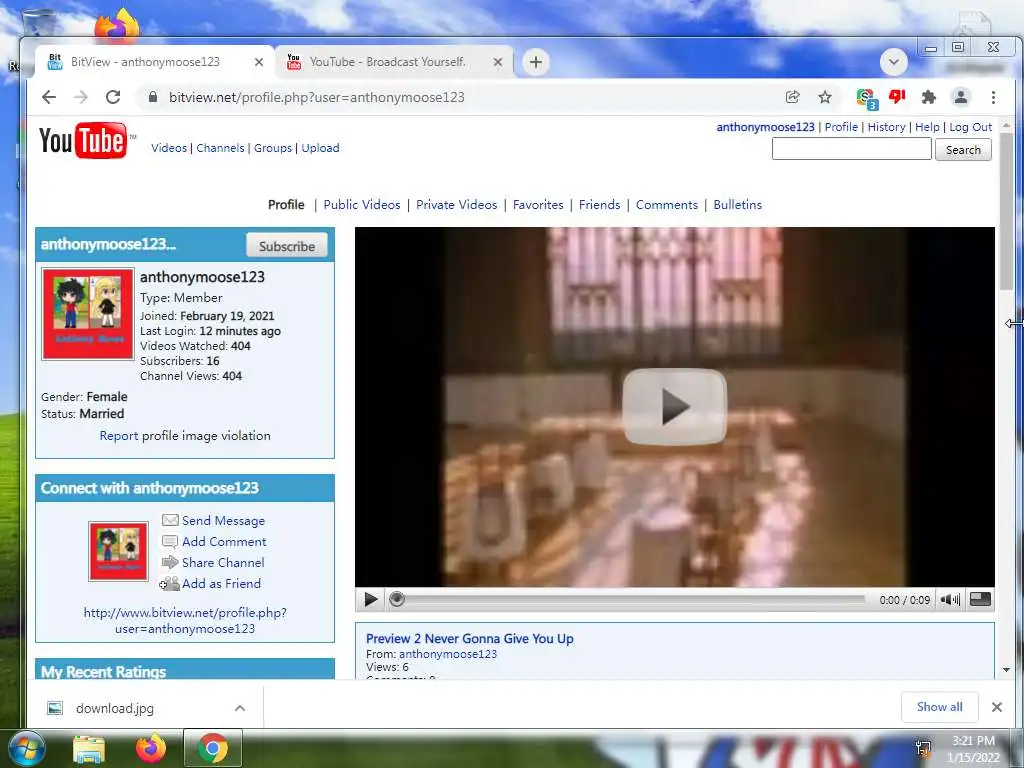Close the BitView anthonymoose123 tab

(259, 62)
